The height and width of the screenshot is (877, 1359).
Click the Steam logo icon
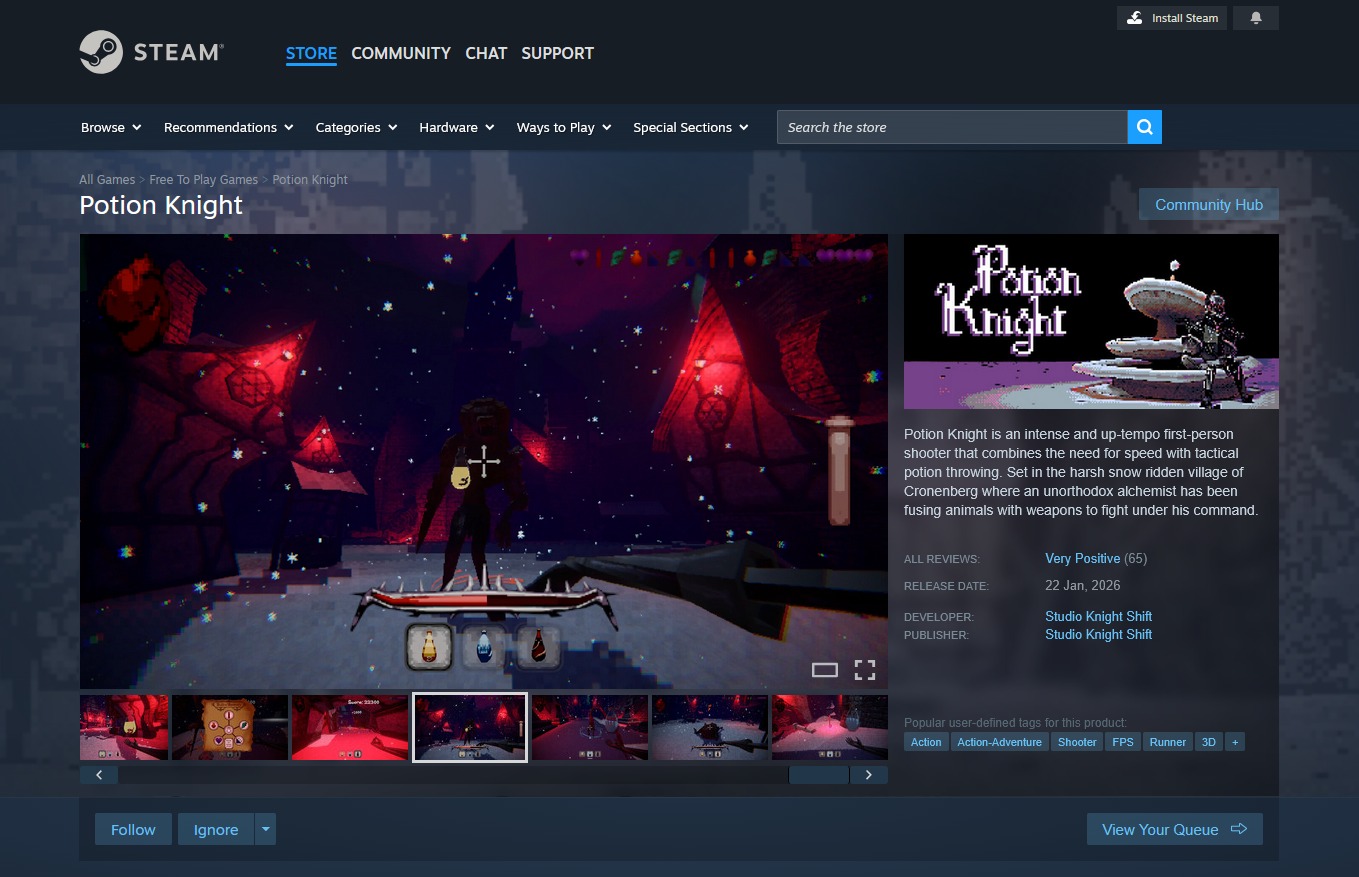coord(101,52)
